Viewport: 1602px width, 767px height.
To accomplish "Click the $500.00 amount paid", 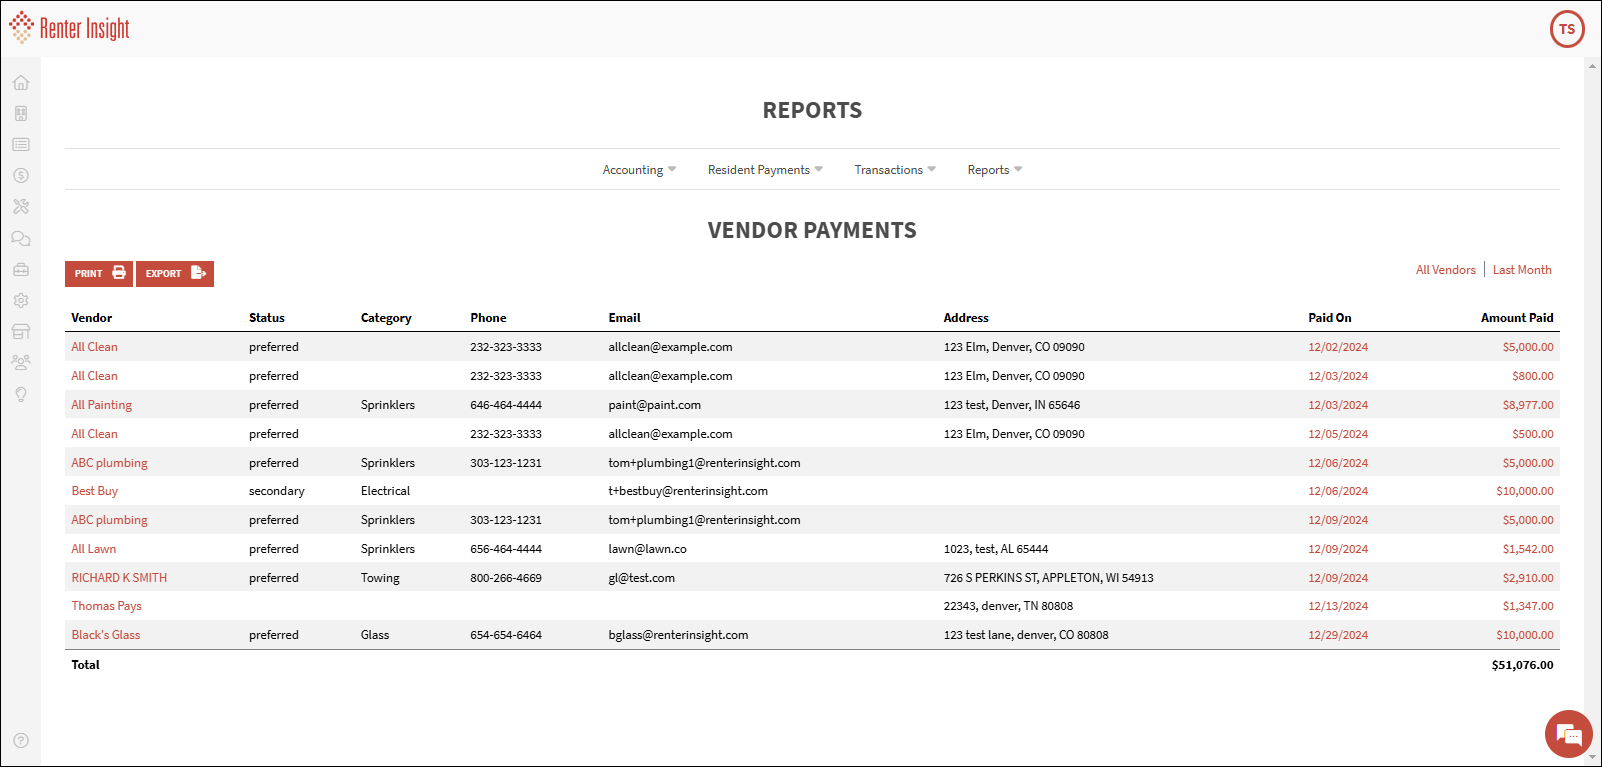I will coord(1533,434).
